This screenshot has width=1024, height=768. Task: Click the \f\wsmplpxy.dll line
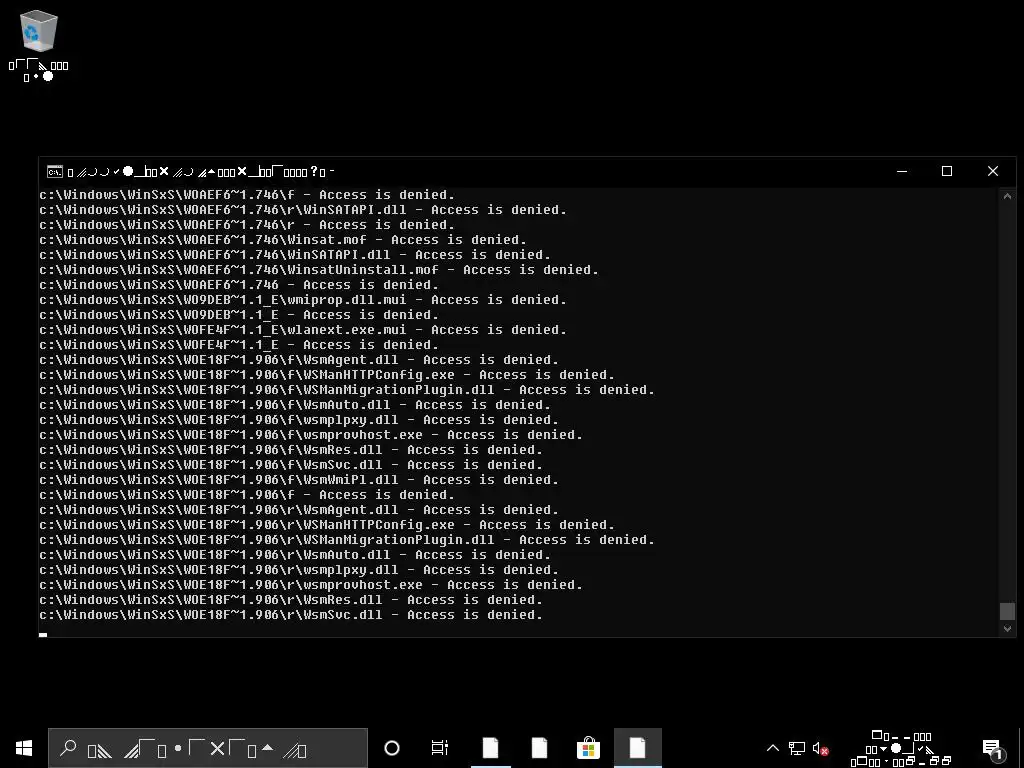299,420
